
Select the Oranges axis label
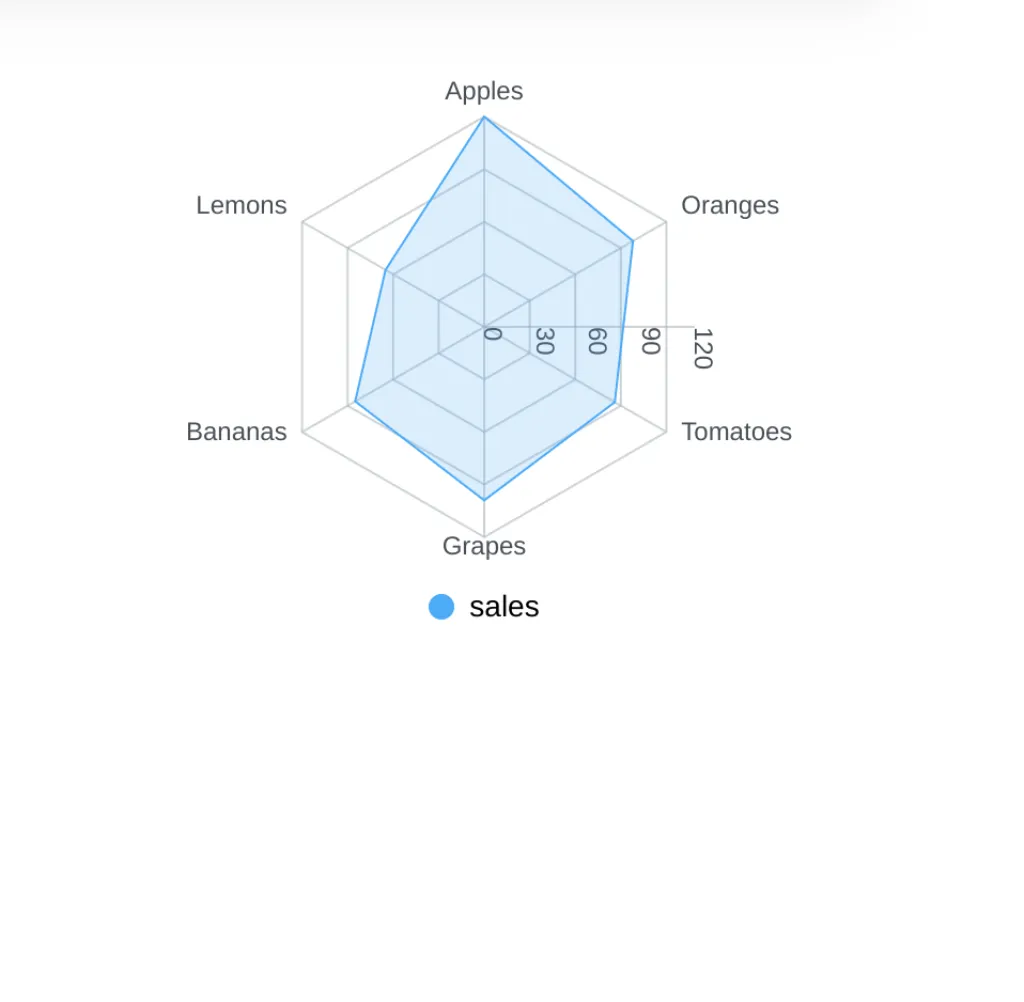(x=729, y=205)
